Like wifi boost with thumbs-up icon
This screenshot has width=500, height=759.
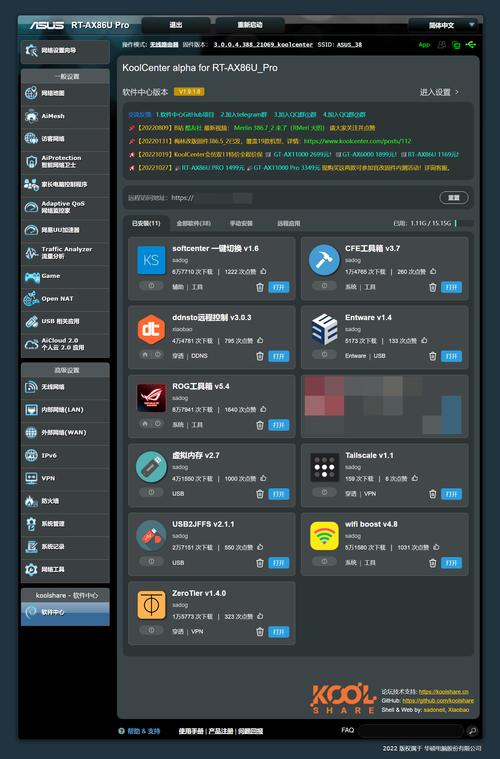436,547
